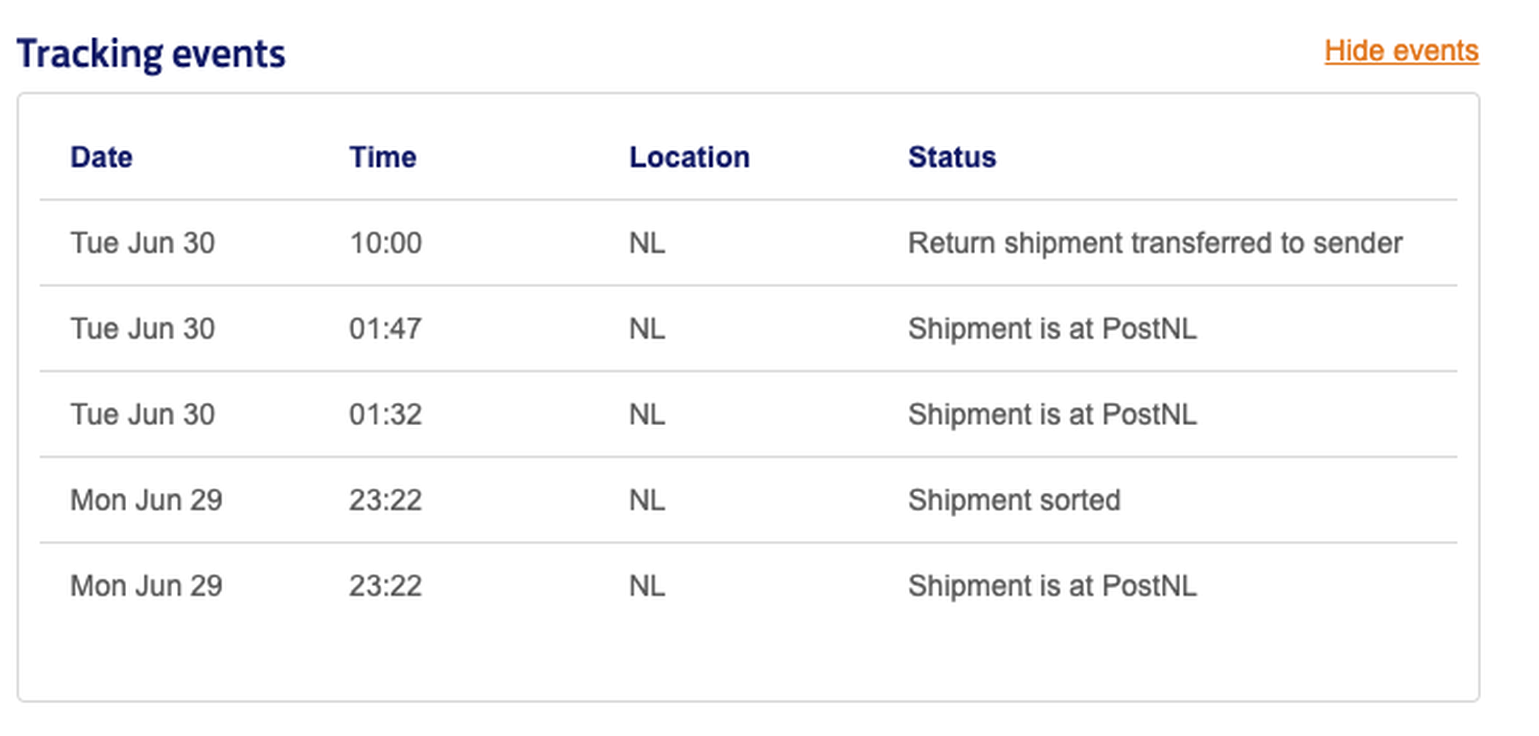Select the bottom row 'Shipment is at PostNL'

(x=1052, y=586)
